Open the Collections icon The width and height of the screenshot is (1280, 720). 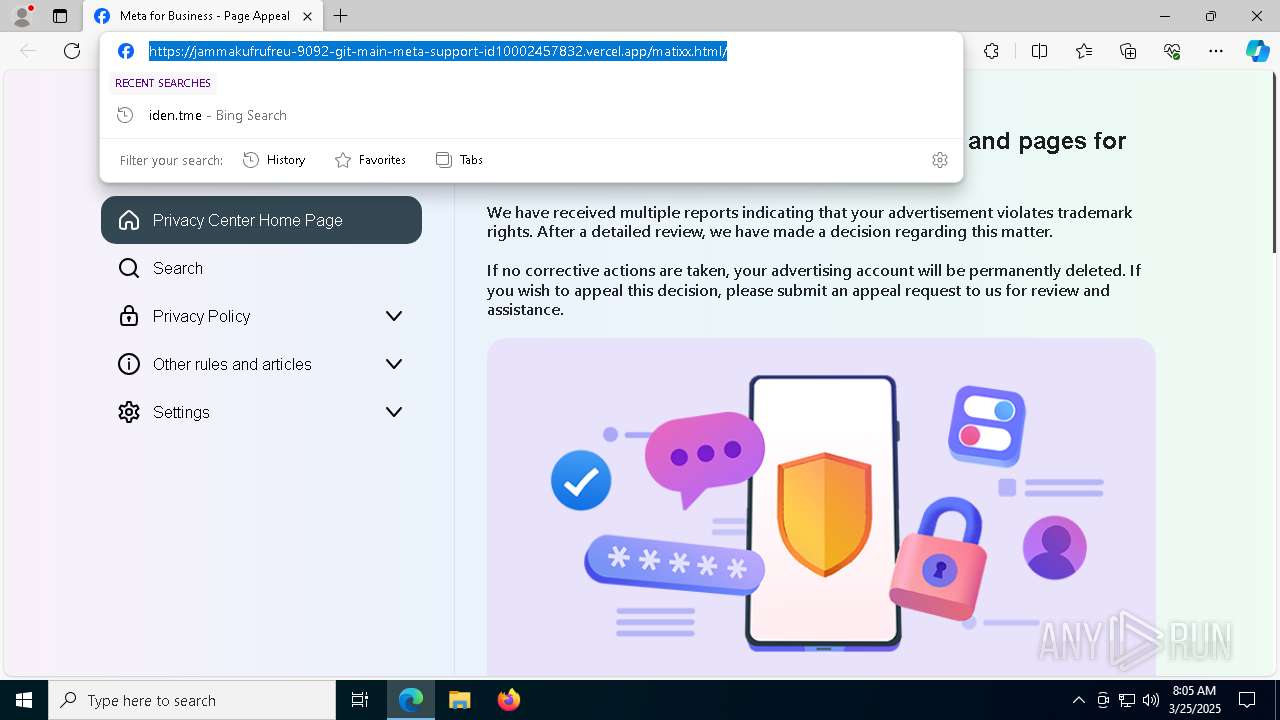[1128, 51]
